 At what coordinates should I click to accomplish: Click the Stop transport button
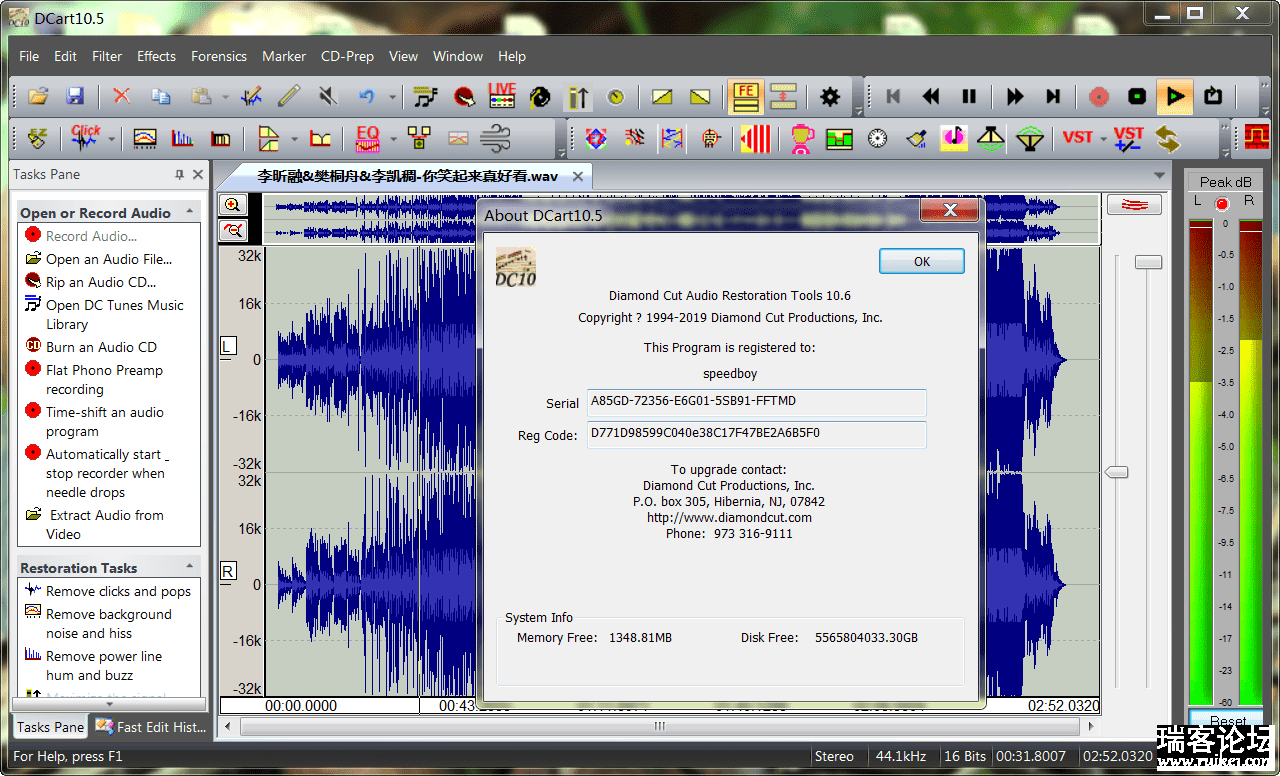[1137, 97]
